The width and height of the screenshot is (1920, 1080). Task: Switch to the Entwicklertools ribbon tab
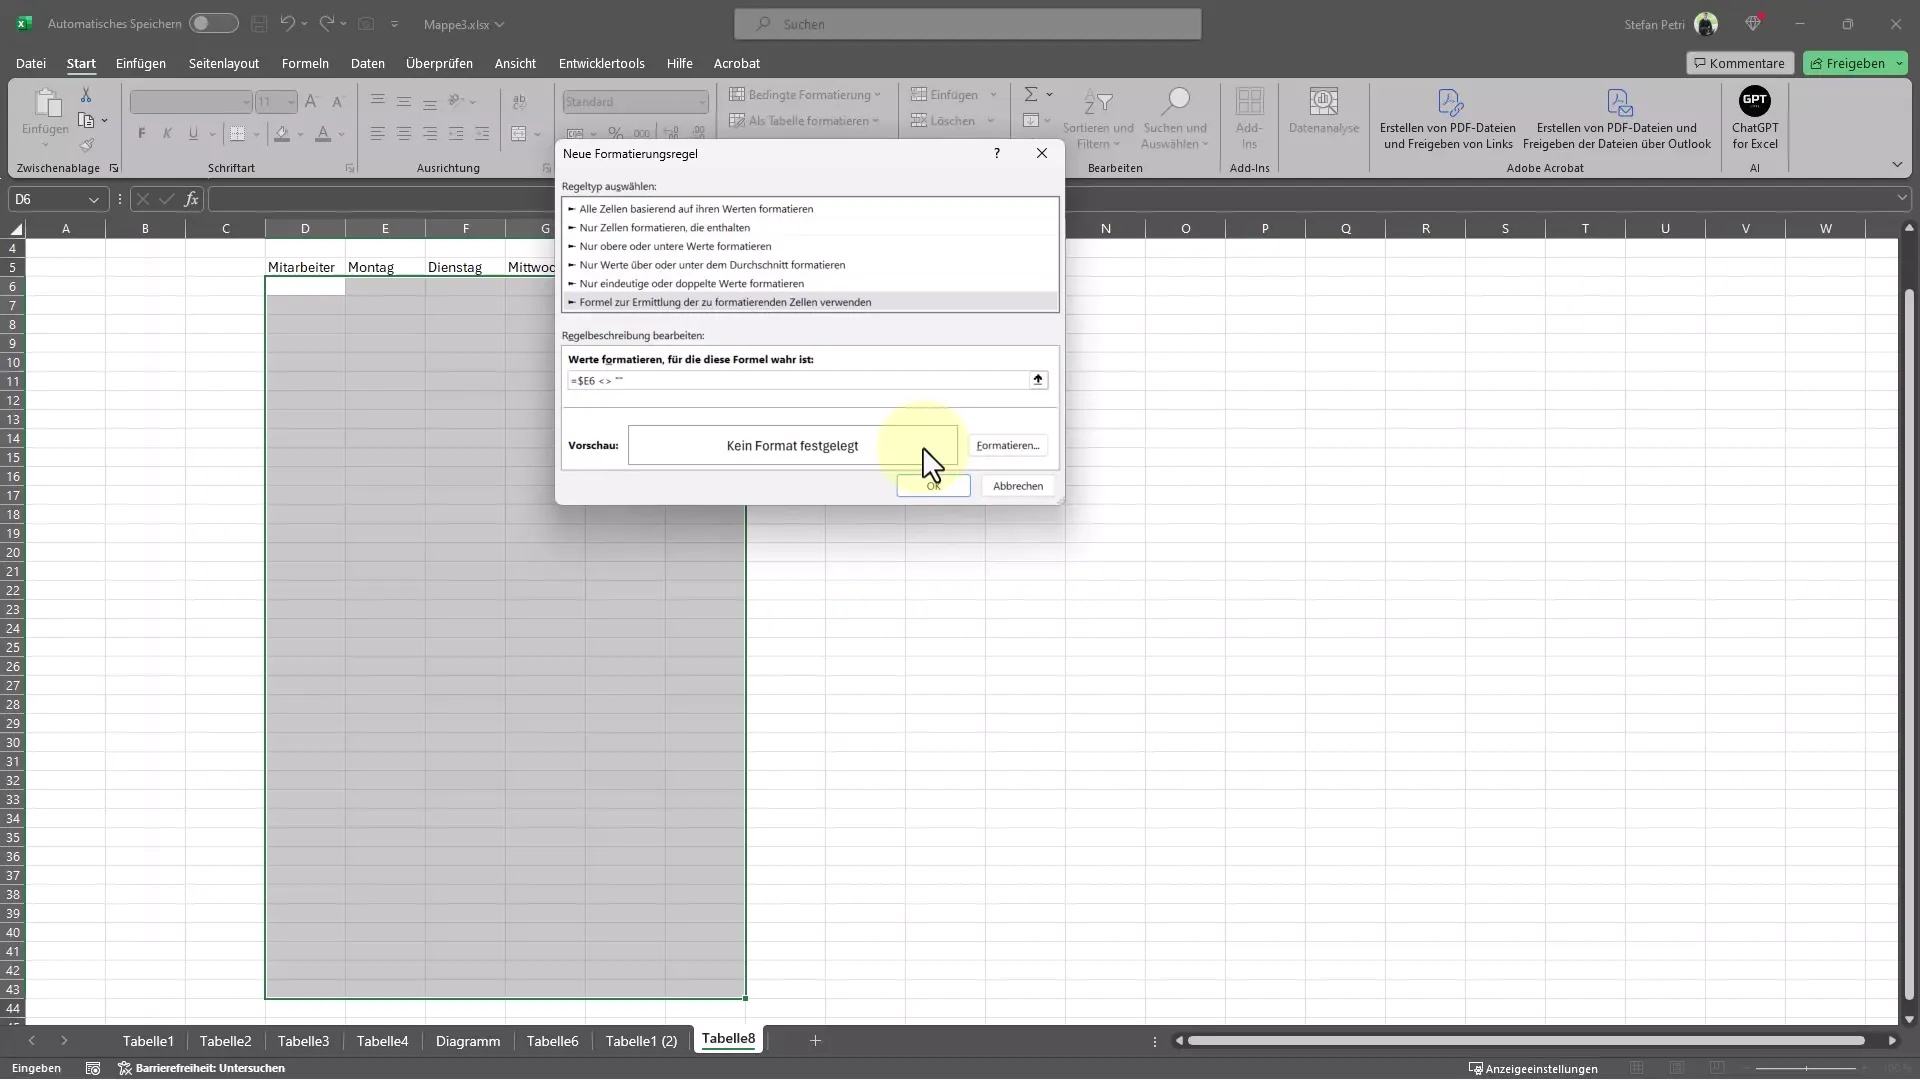click(601, 63)
